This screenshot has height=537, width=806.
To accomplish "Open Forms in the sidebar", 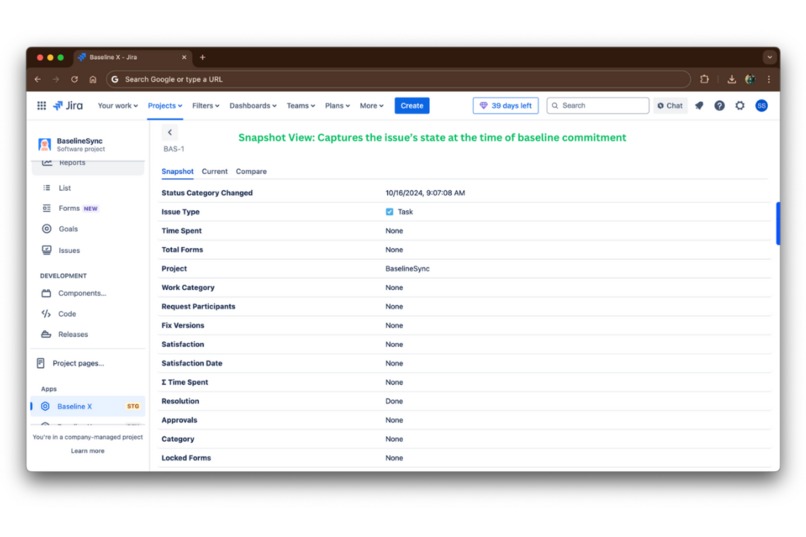I will (x=69, y=208).
